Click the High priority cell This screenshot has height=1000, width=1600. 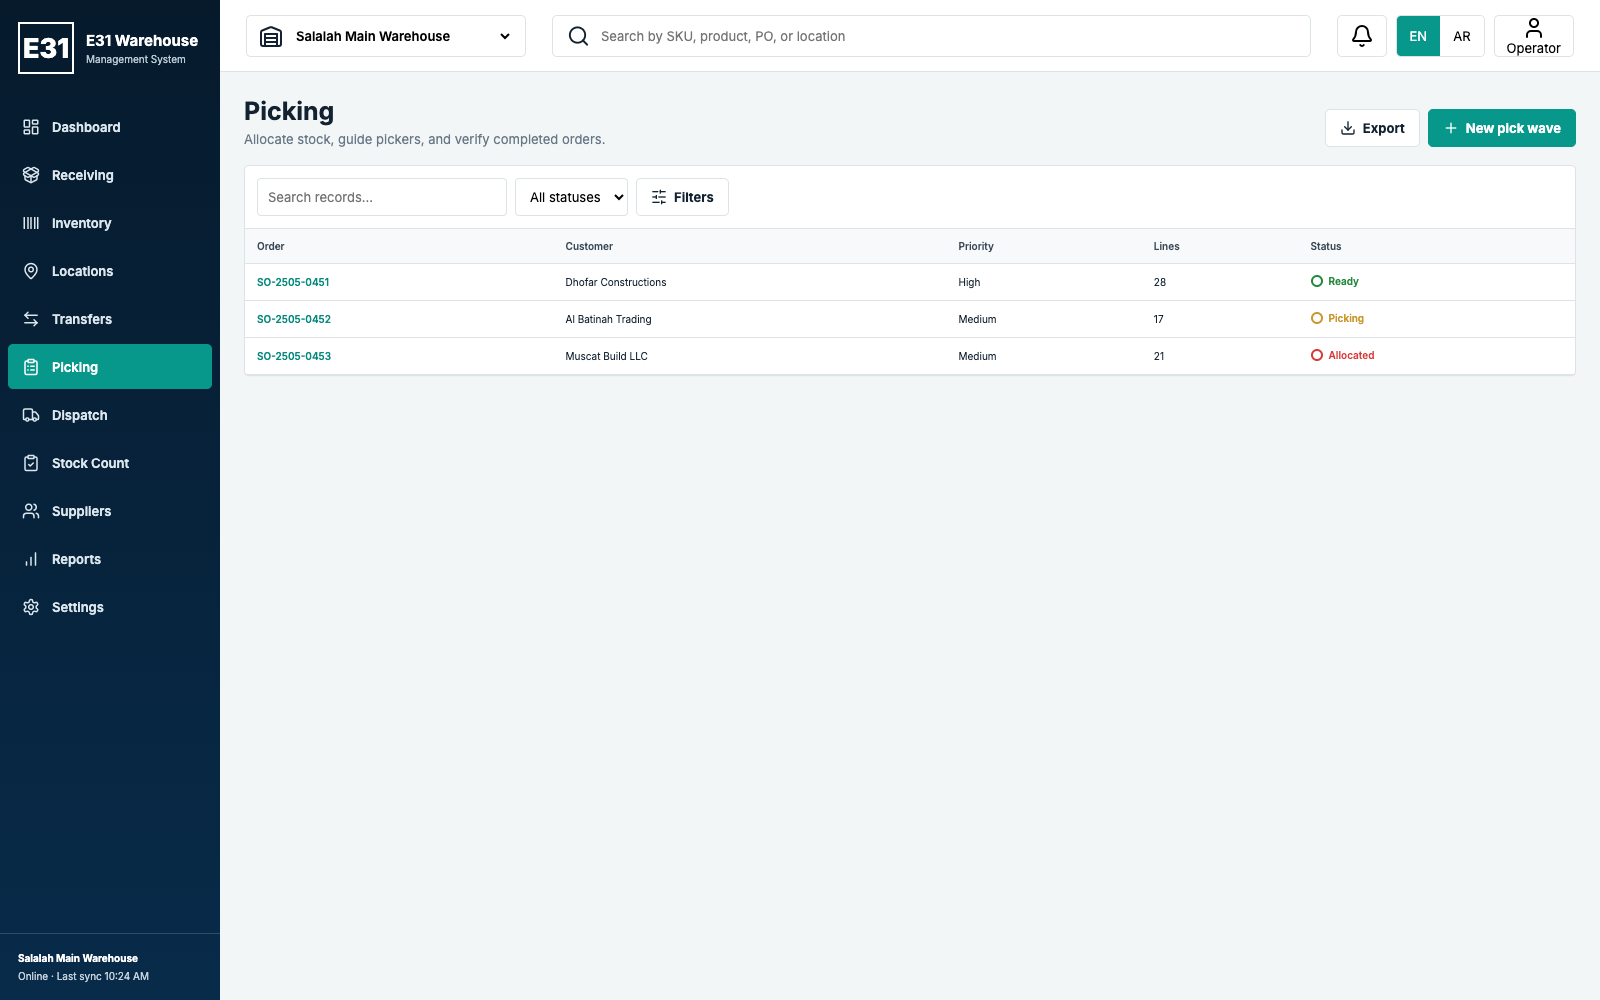point(969,282)
